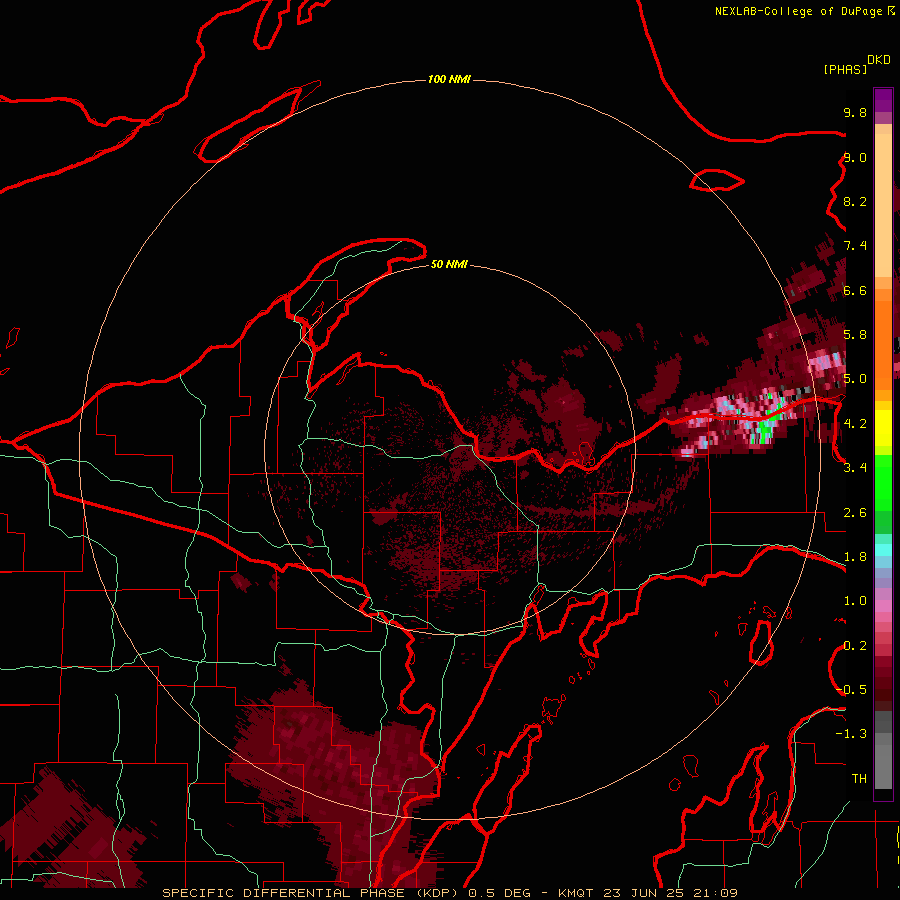This screenshot has width=900, height=900.
Task: Click the 1.8 value on the color scale
Action: pyautogui.click(x=855, y=557)
